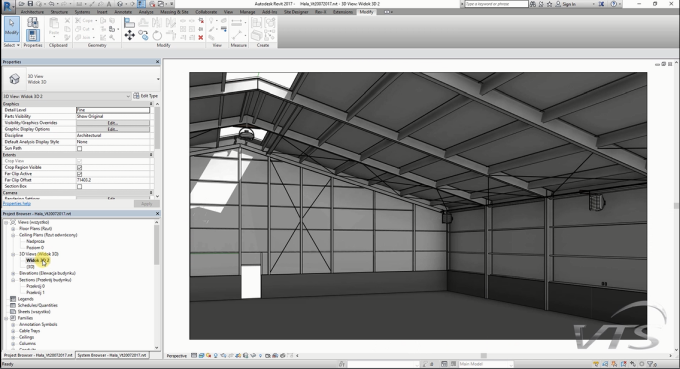The width and height of the screenshot is (680, 369).
Task: Open the type selector dropdown for 3D View
Action: pos(158,79)
